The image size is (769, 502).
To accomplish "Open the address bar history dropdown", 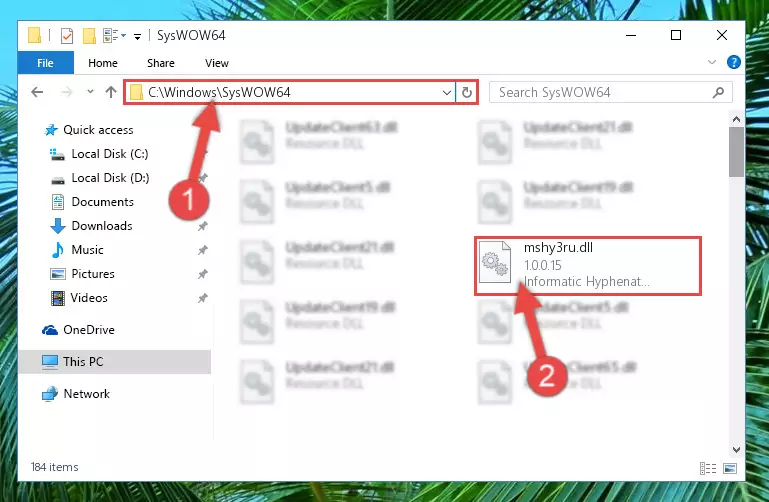I will [447, 92].
